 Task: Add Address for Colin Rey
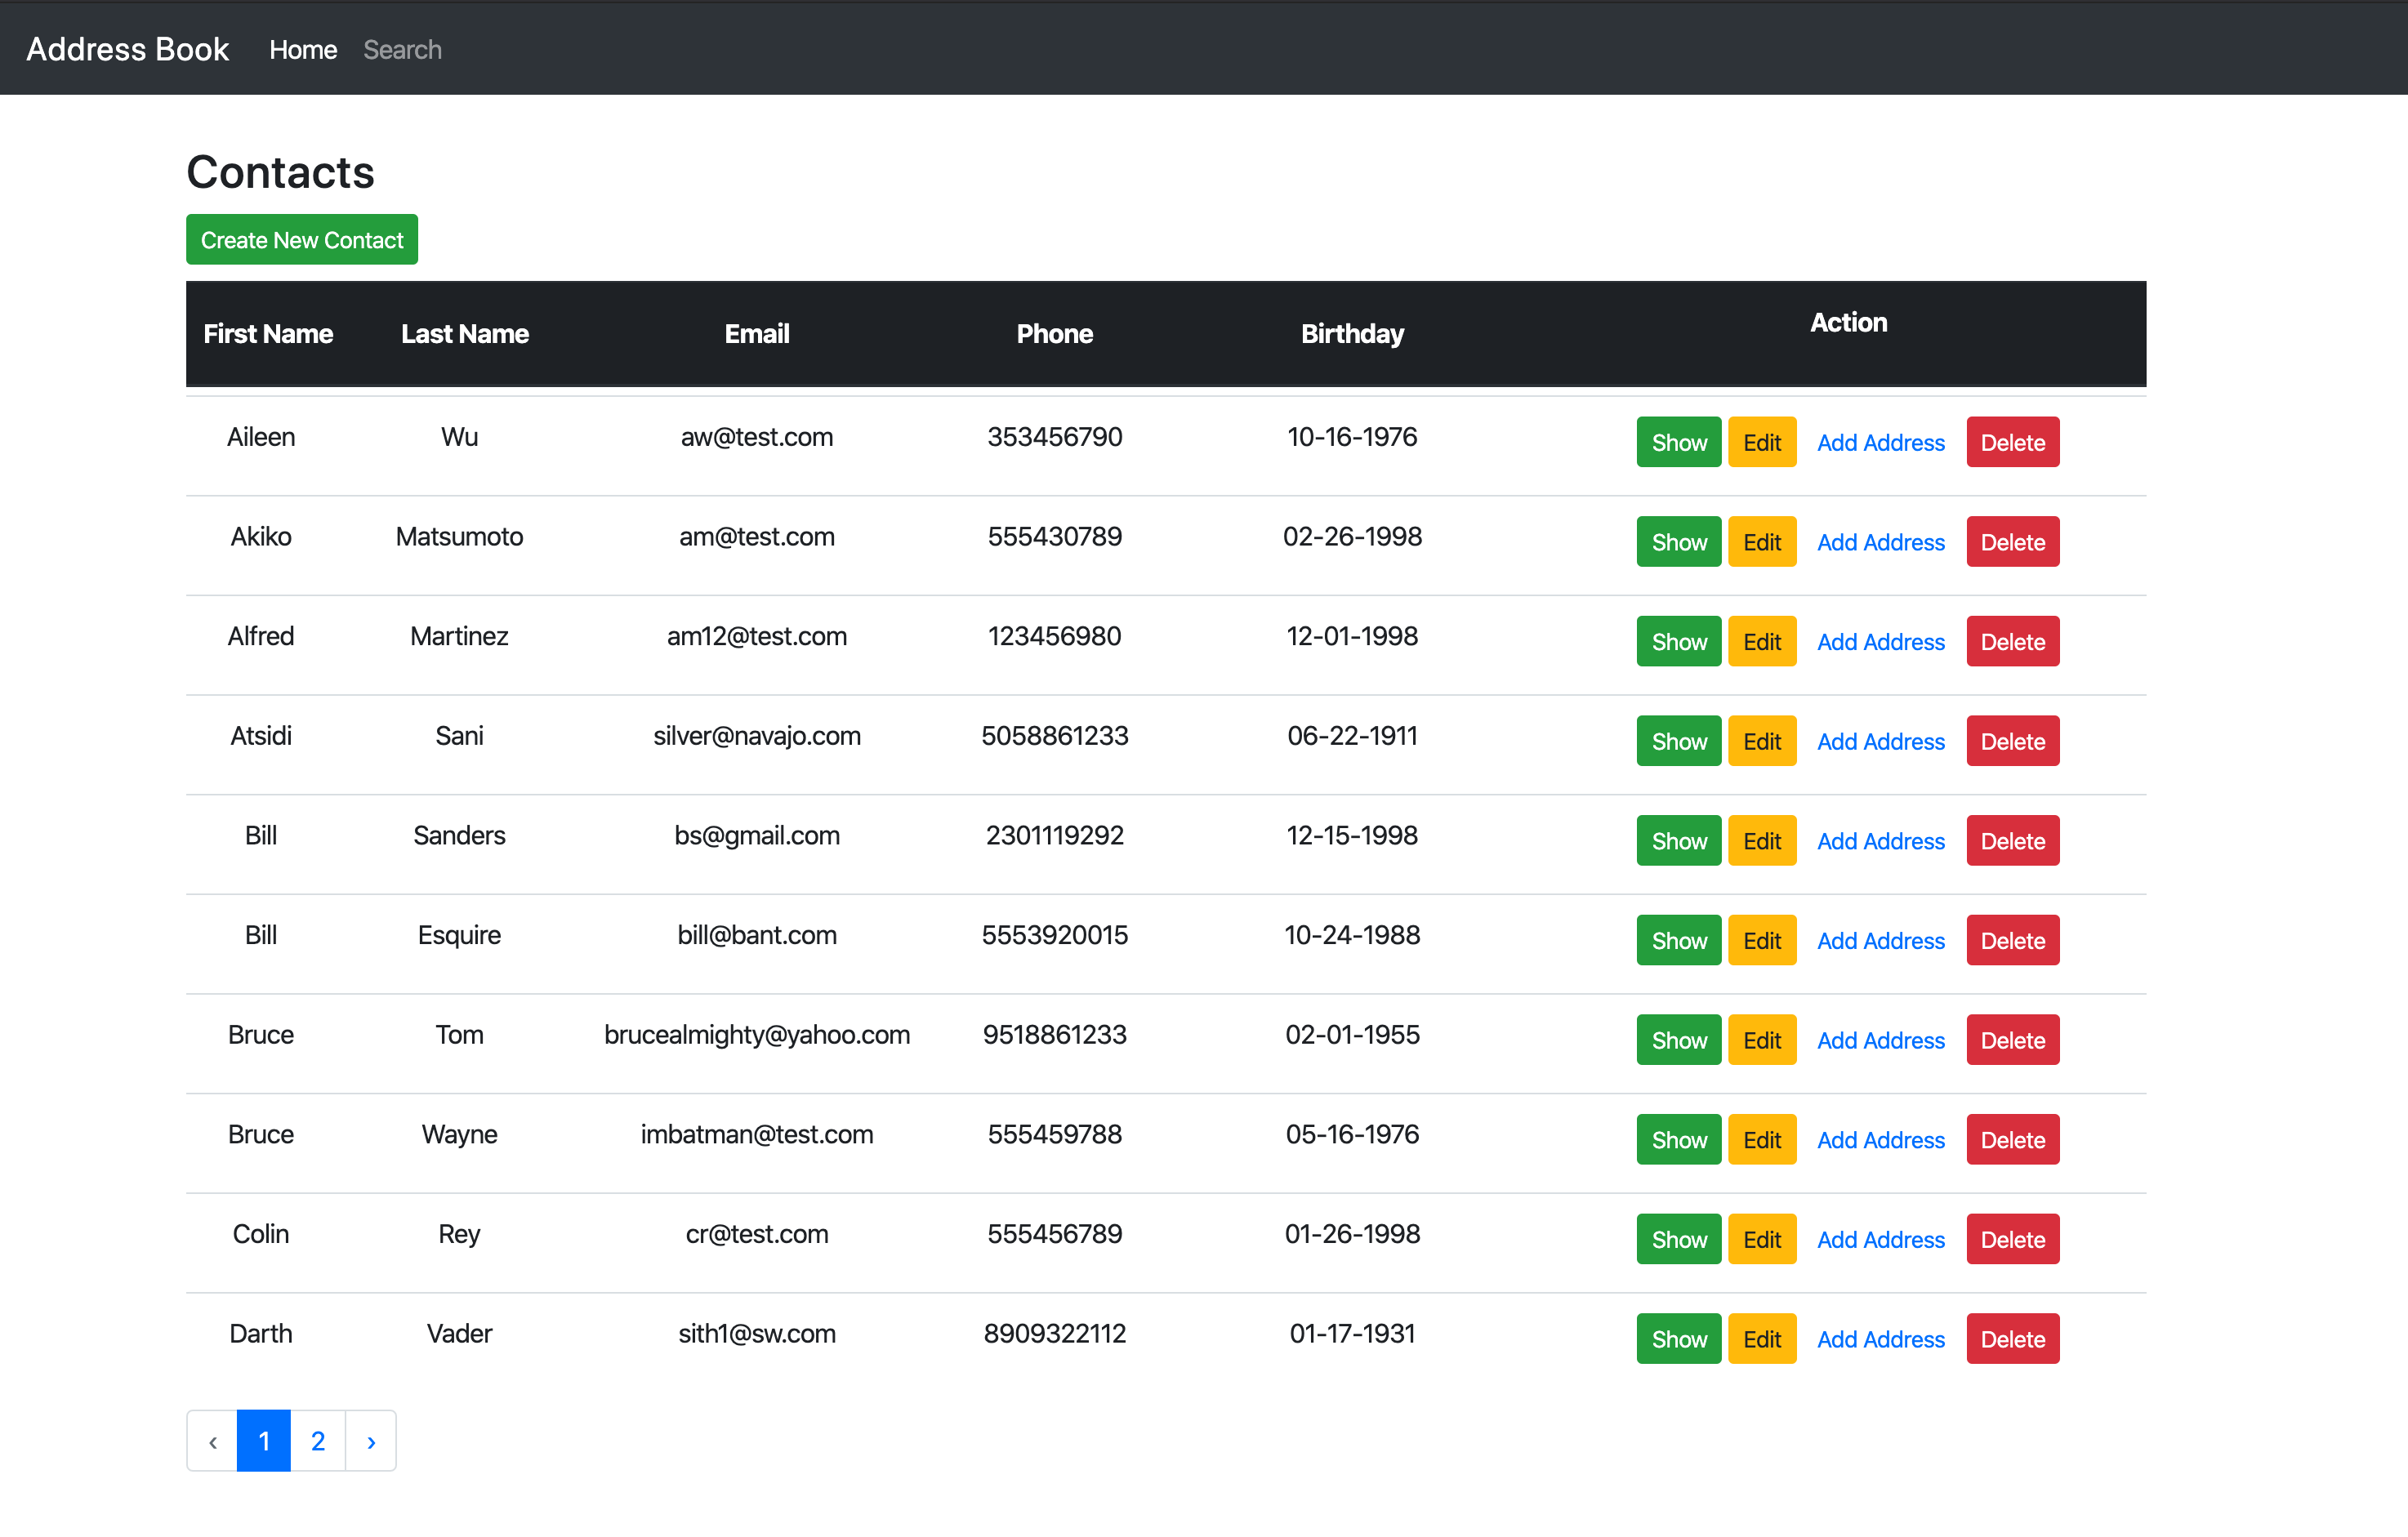point(1881,1239)
